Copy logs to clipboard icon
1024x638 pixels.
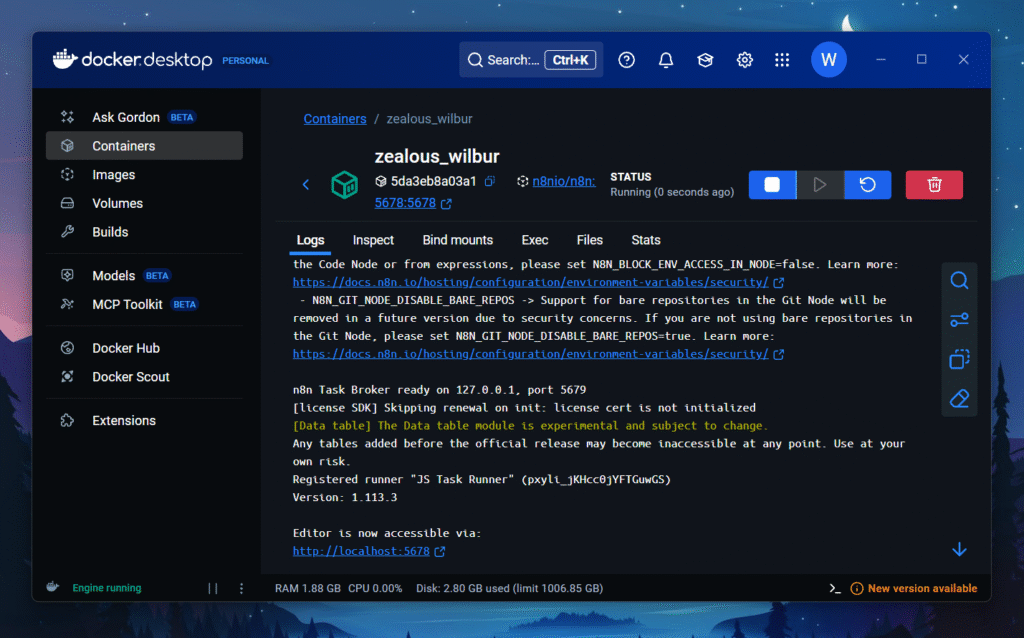[x=959, y=359]
